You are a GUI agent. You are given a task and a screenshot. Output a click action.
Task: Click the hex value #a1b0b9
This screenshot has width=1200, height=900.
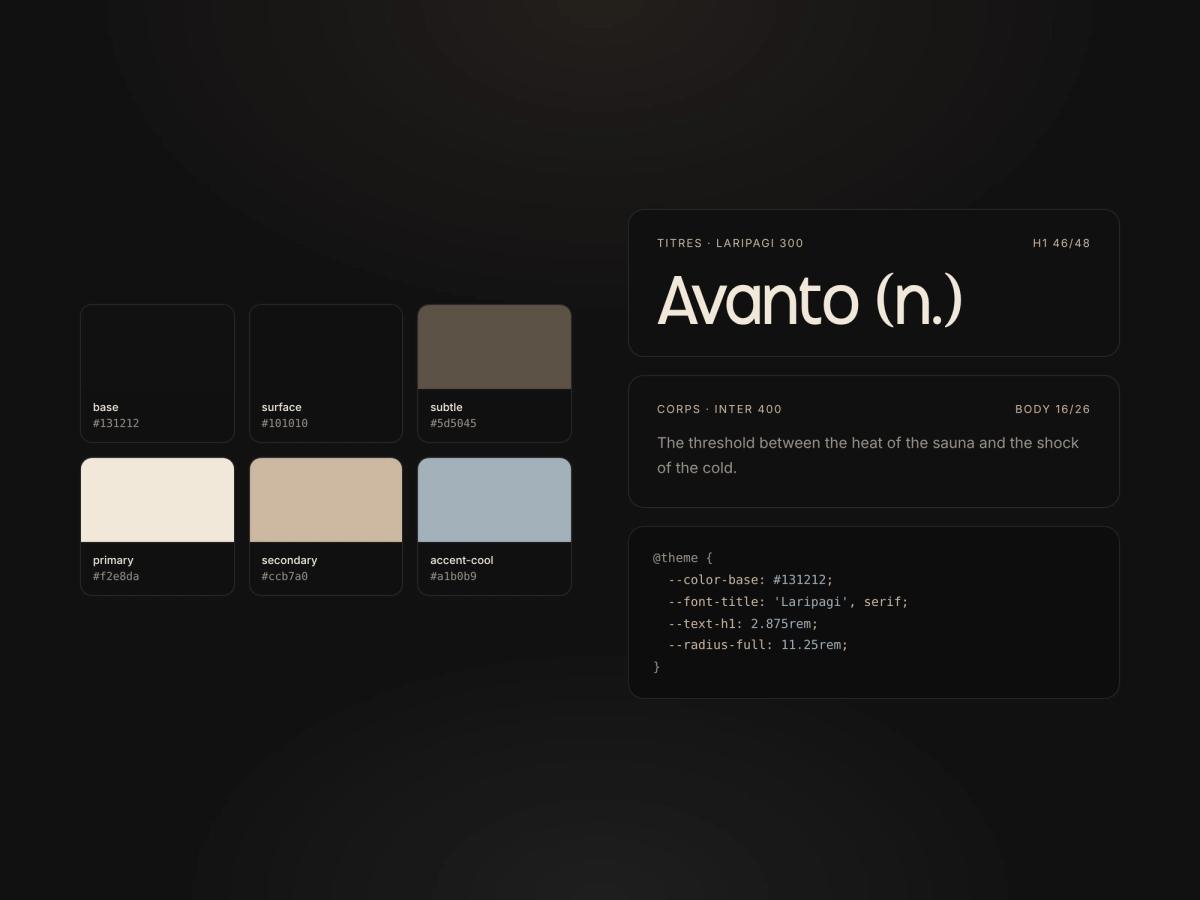453,576
